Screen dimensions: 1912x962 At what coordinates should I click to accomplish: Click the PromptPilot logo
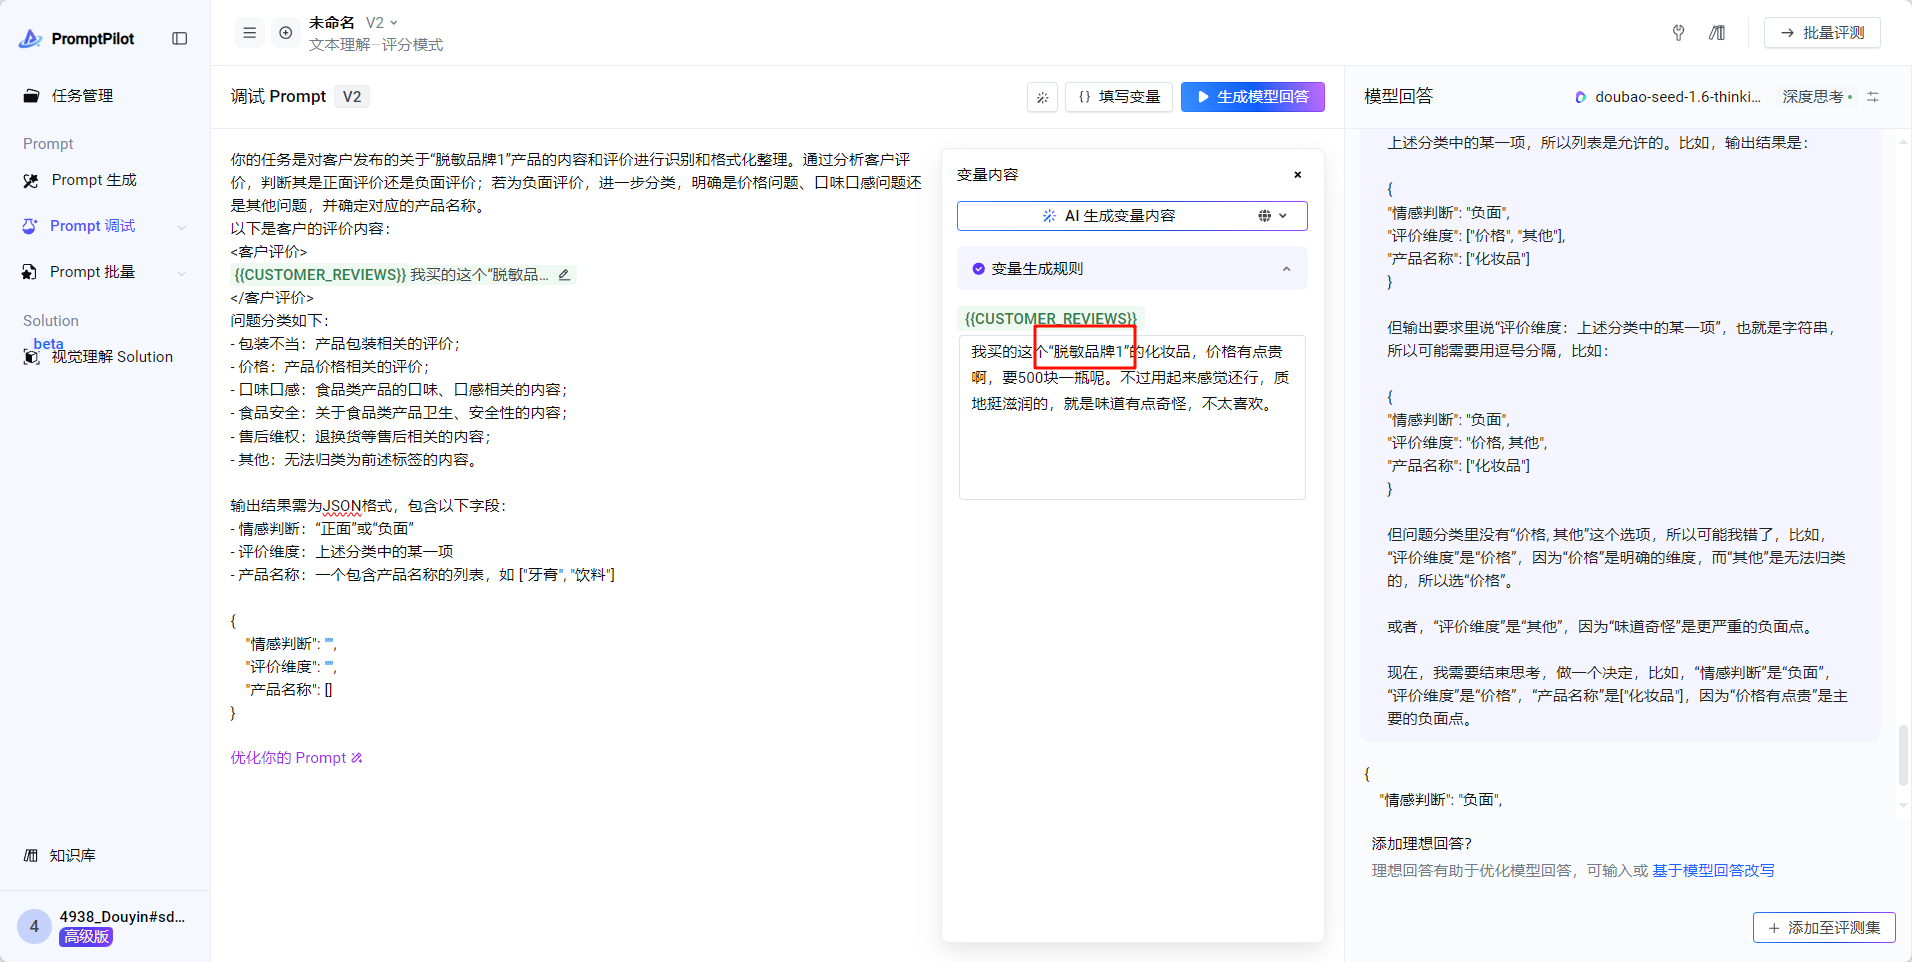coord(76,38)
